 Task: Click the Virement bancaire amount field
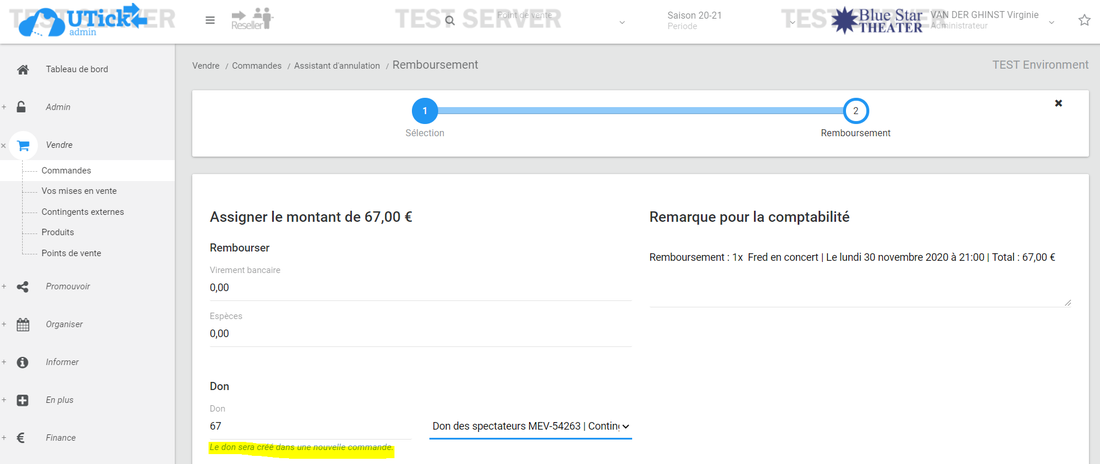tap(420, 288)
